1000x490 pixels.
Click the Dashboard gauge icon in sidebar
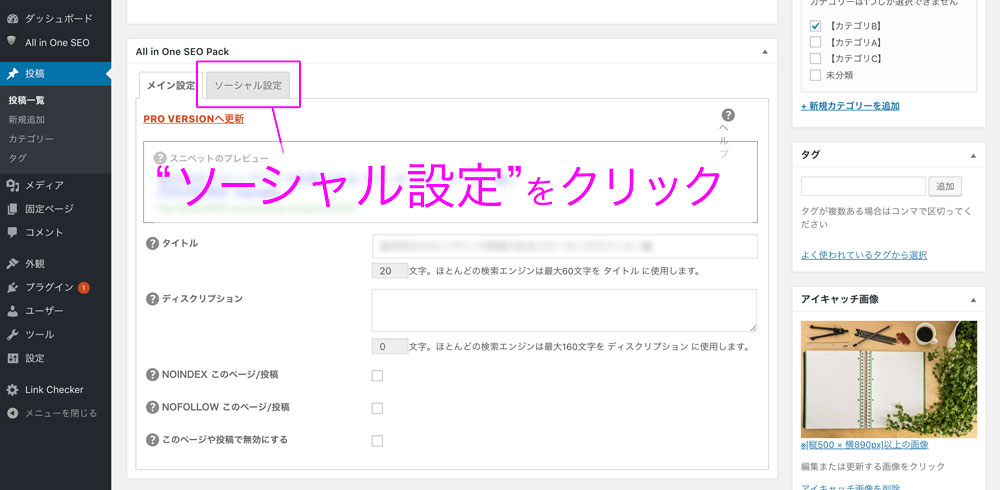click(x=12, y=19)
